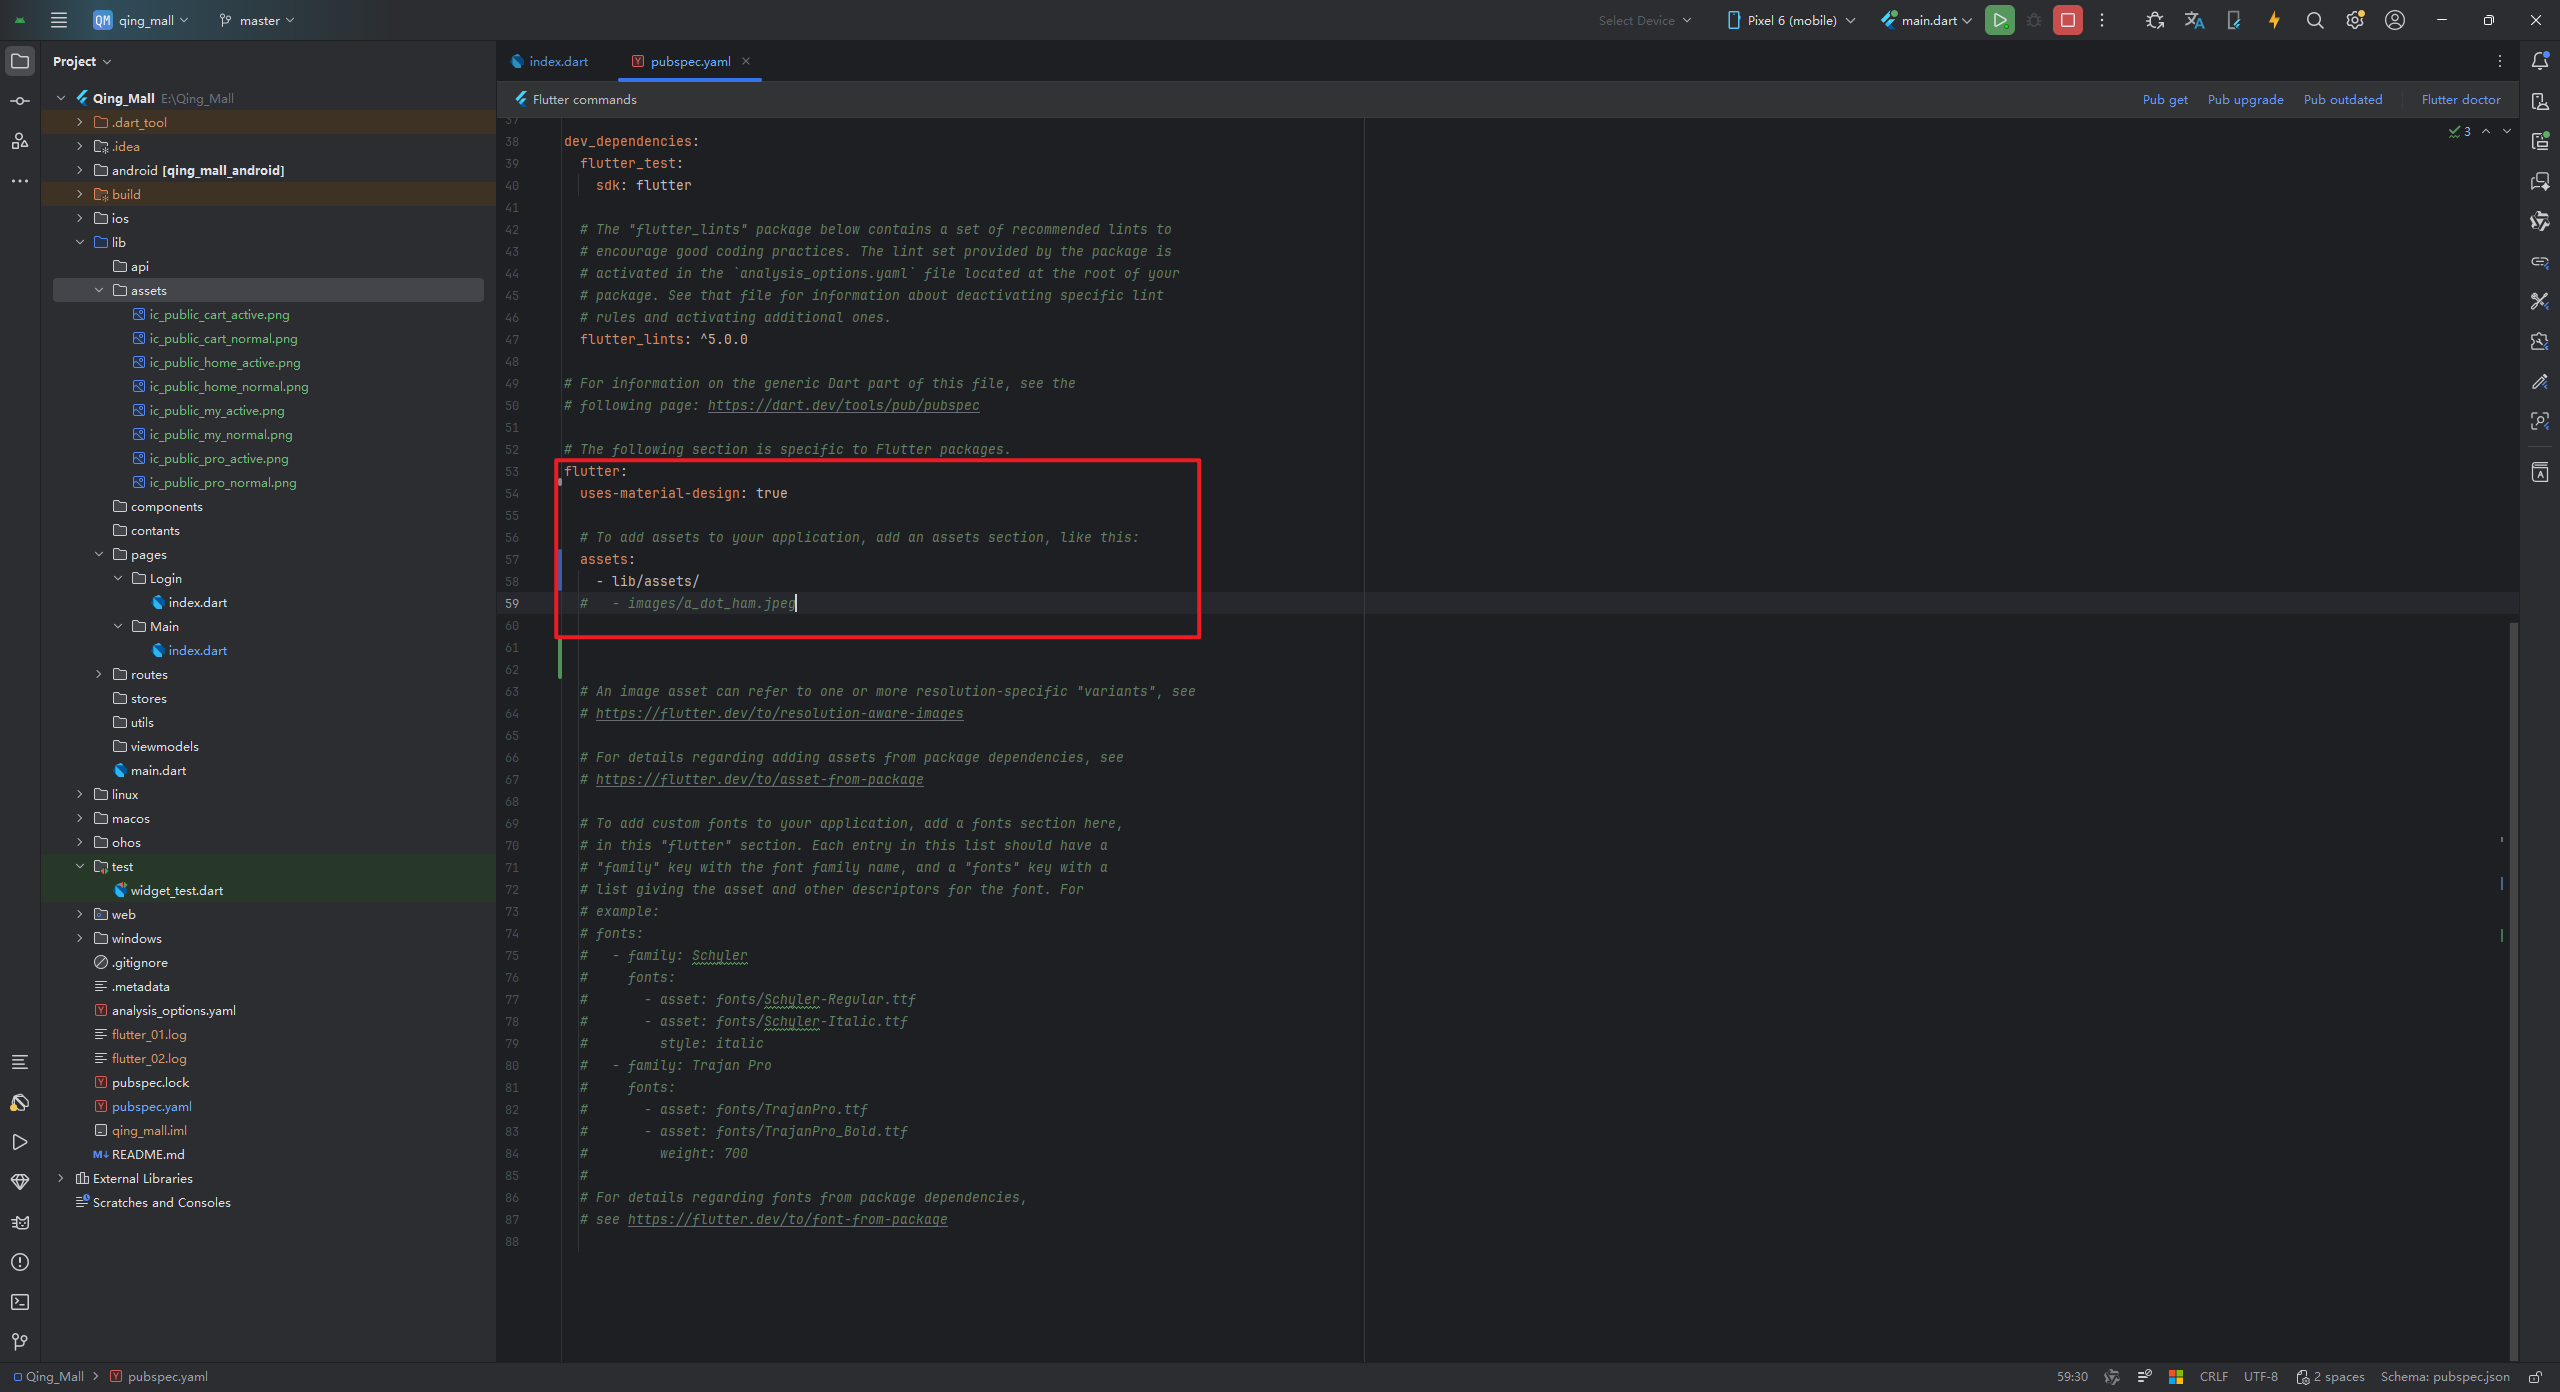Click the green Run button
Screen dimensions: 2560x1392
click(x=1999, y=20)
